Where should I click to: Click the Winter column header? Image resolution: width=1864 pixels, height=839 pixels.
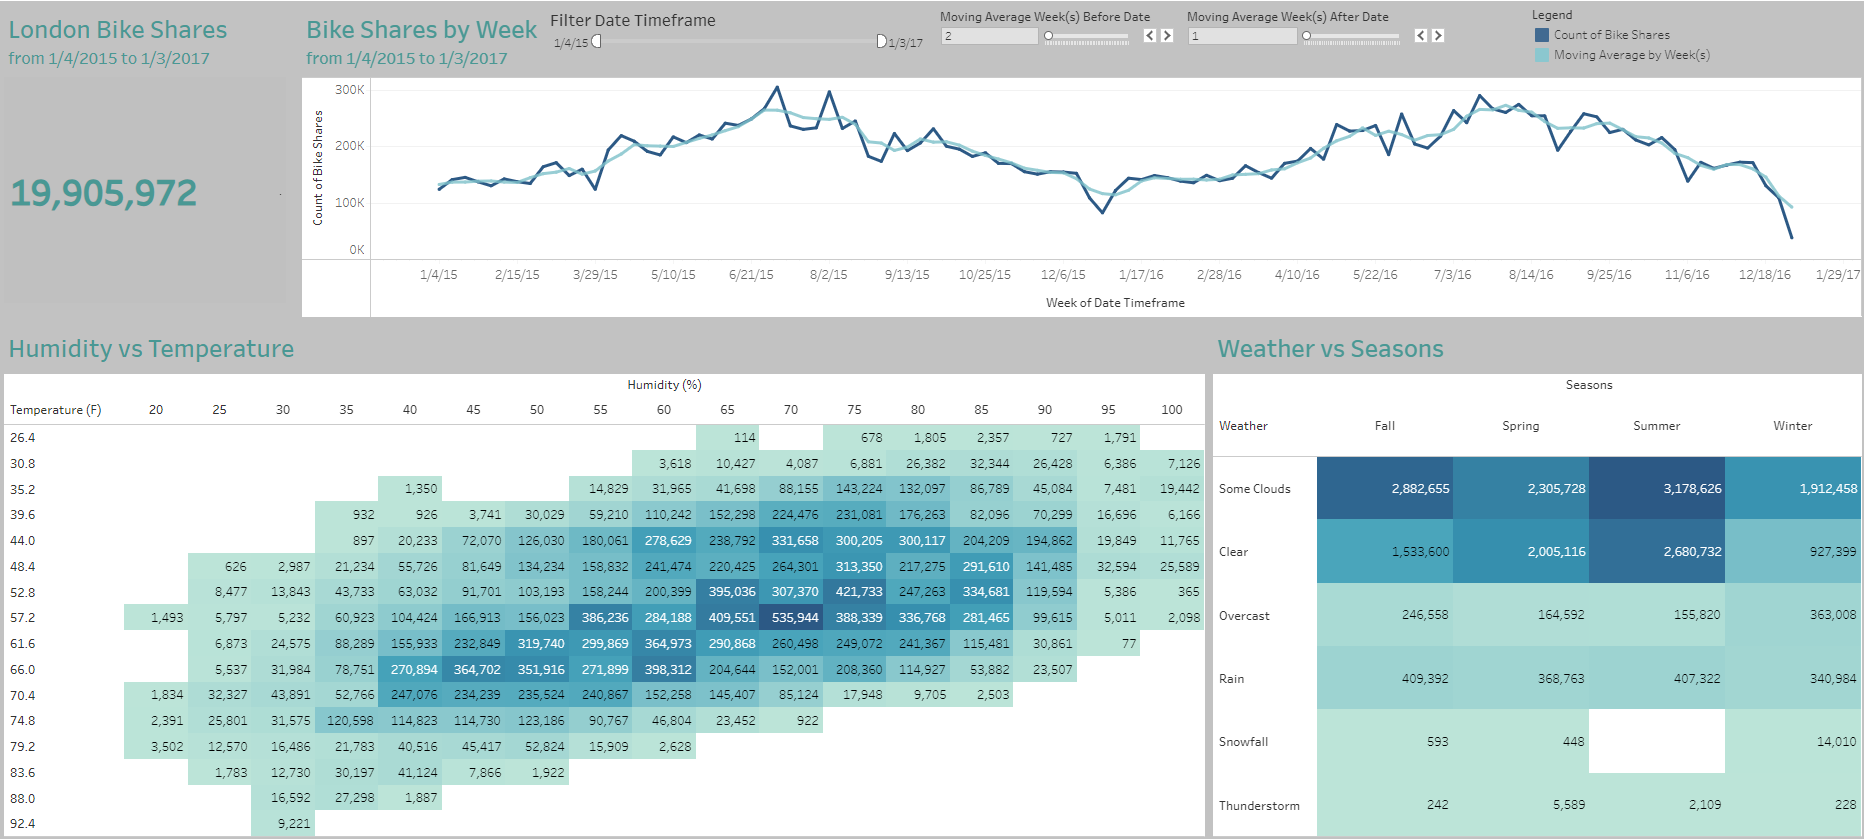click(1792, 426)
